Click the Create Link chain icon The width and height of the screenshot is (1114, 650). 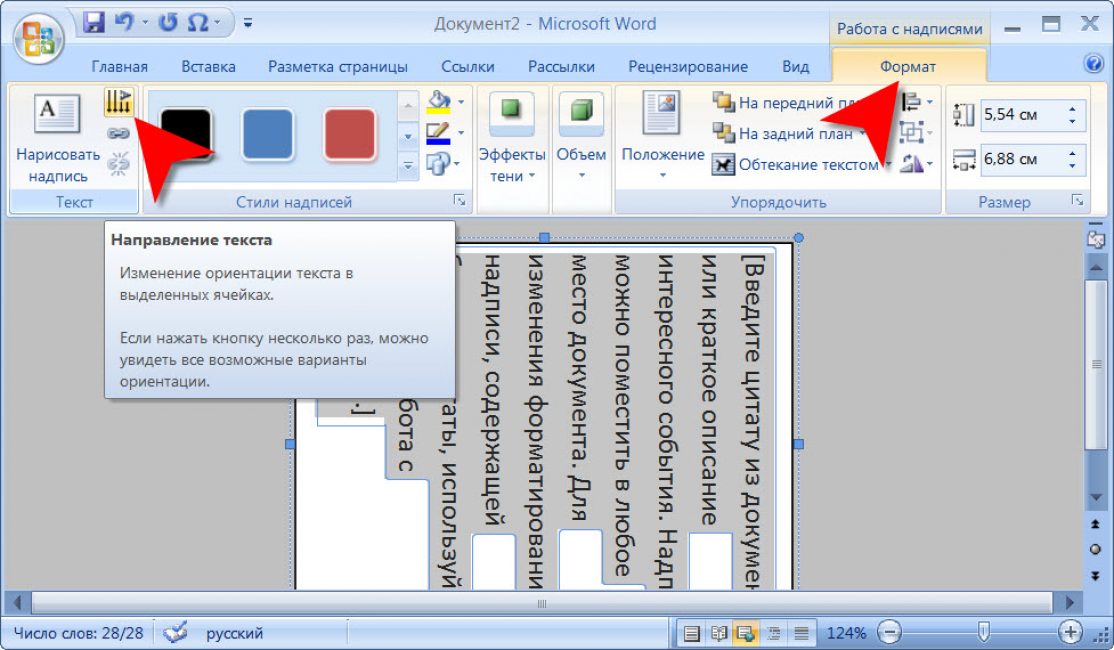pyautogui.click(x=118, y=133)
